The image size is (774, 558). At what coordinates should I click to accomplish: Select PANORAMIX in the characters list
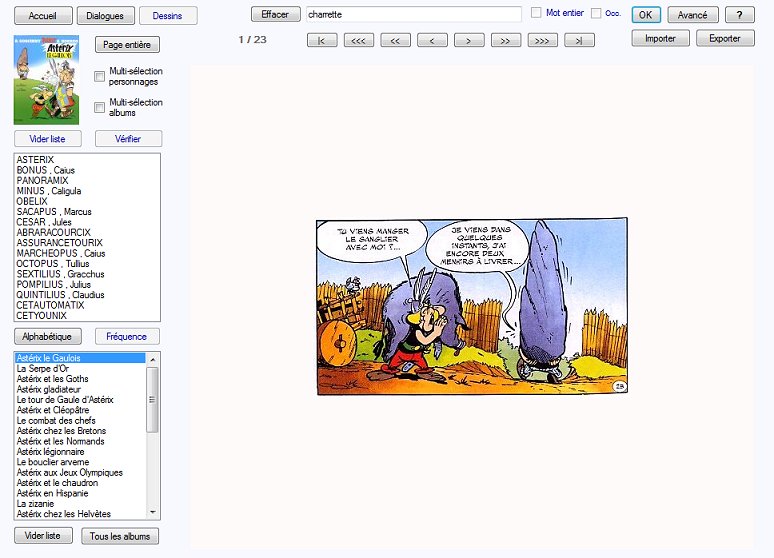click(x=42, y=180)
